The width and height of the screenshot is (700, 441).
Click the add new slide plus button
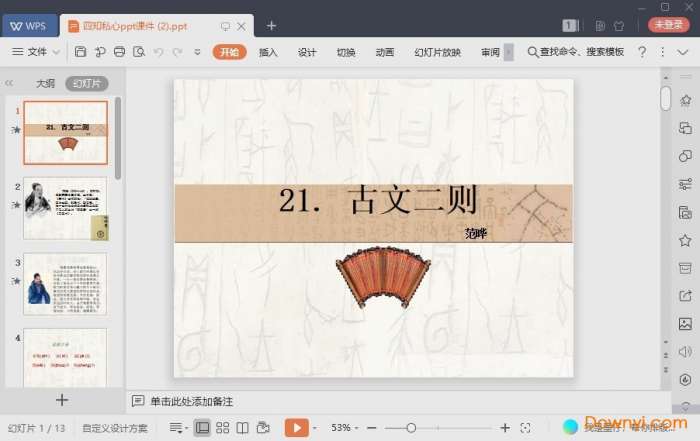click(62, 399)
